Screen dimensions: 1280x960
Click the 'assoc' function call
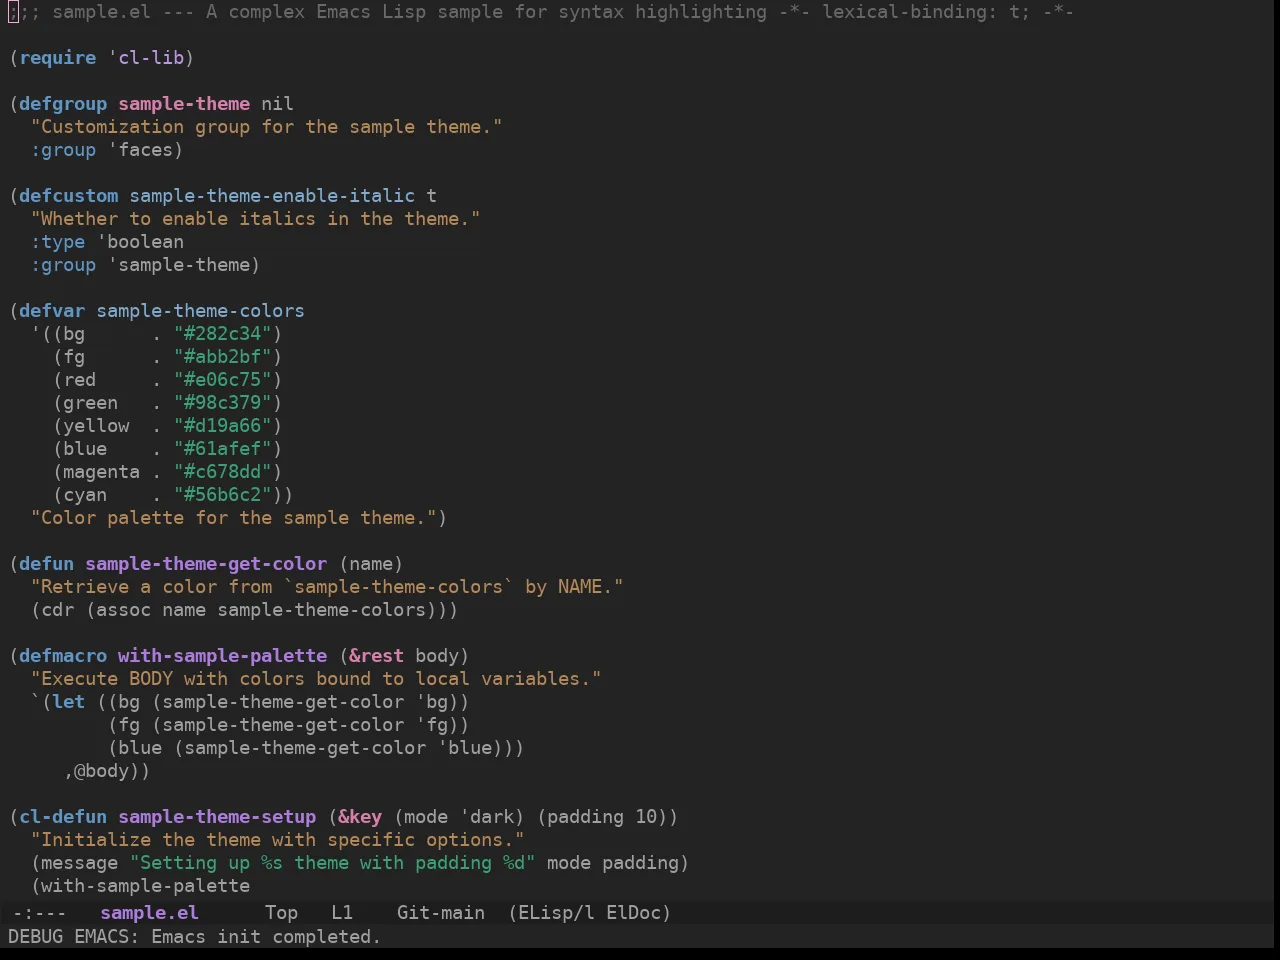pos(124,610)
